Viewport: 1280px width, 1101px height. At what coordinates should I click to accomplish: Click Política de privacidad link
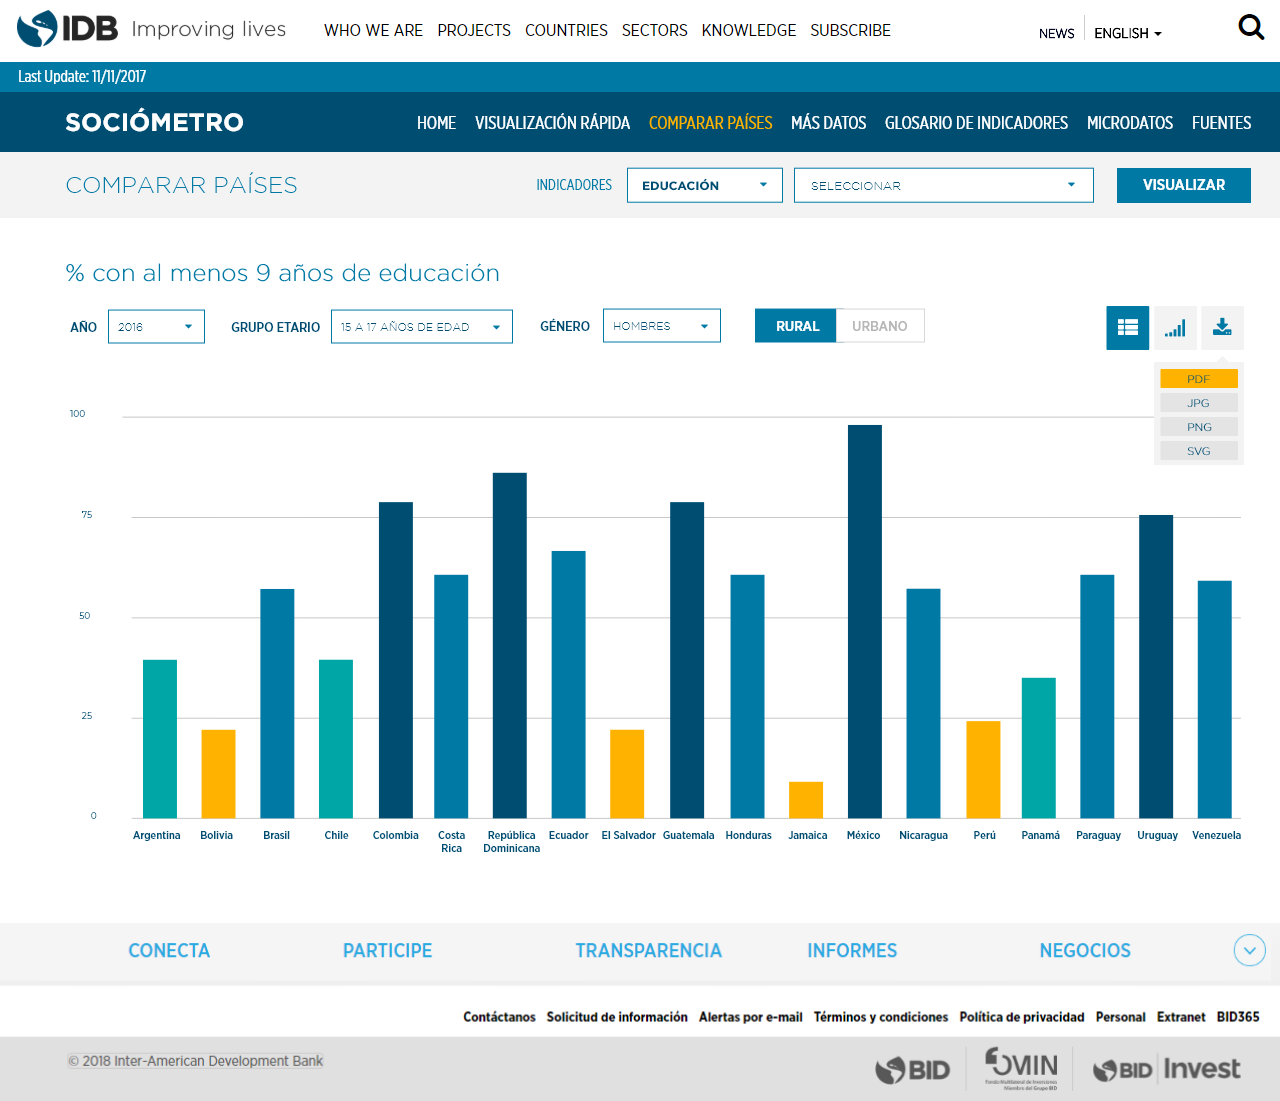click(x=1022, y=1017)
